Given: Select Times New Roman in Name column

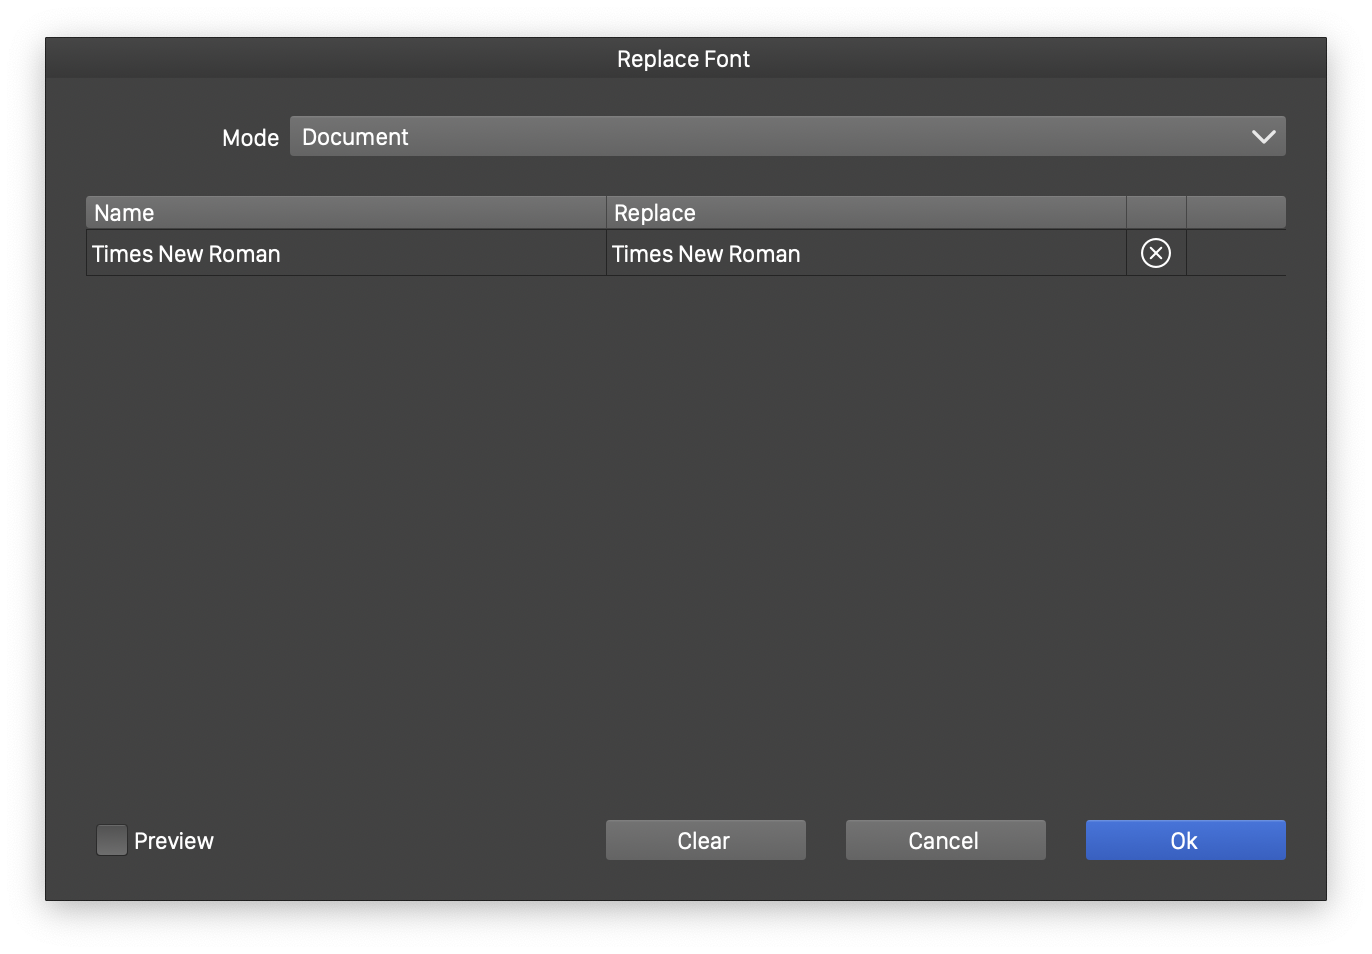Looking at the screenshot, I should (187, 254).
